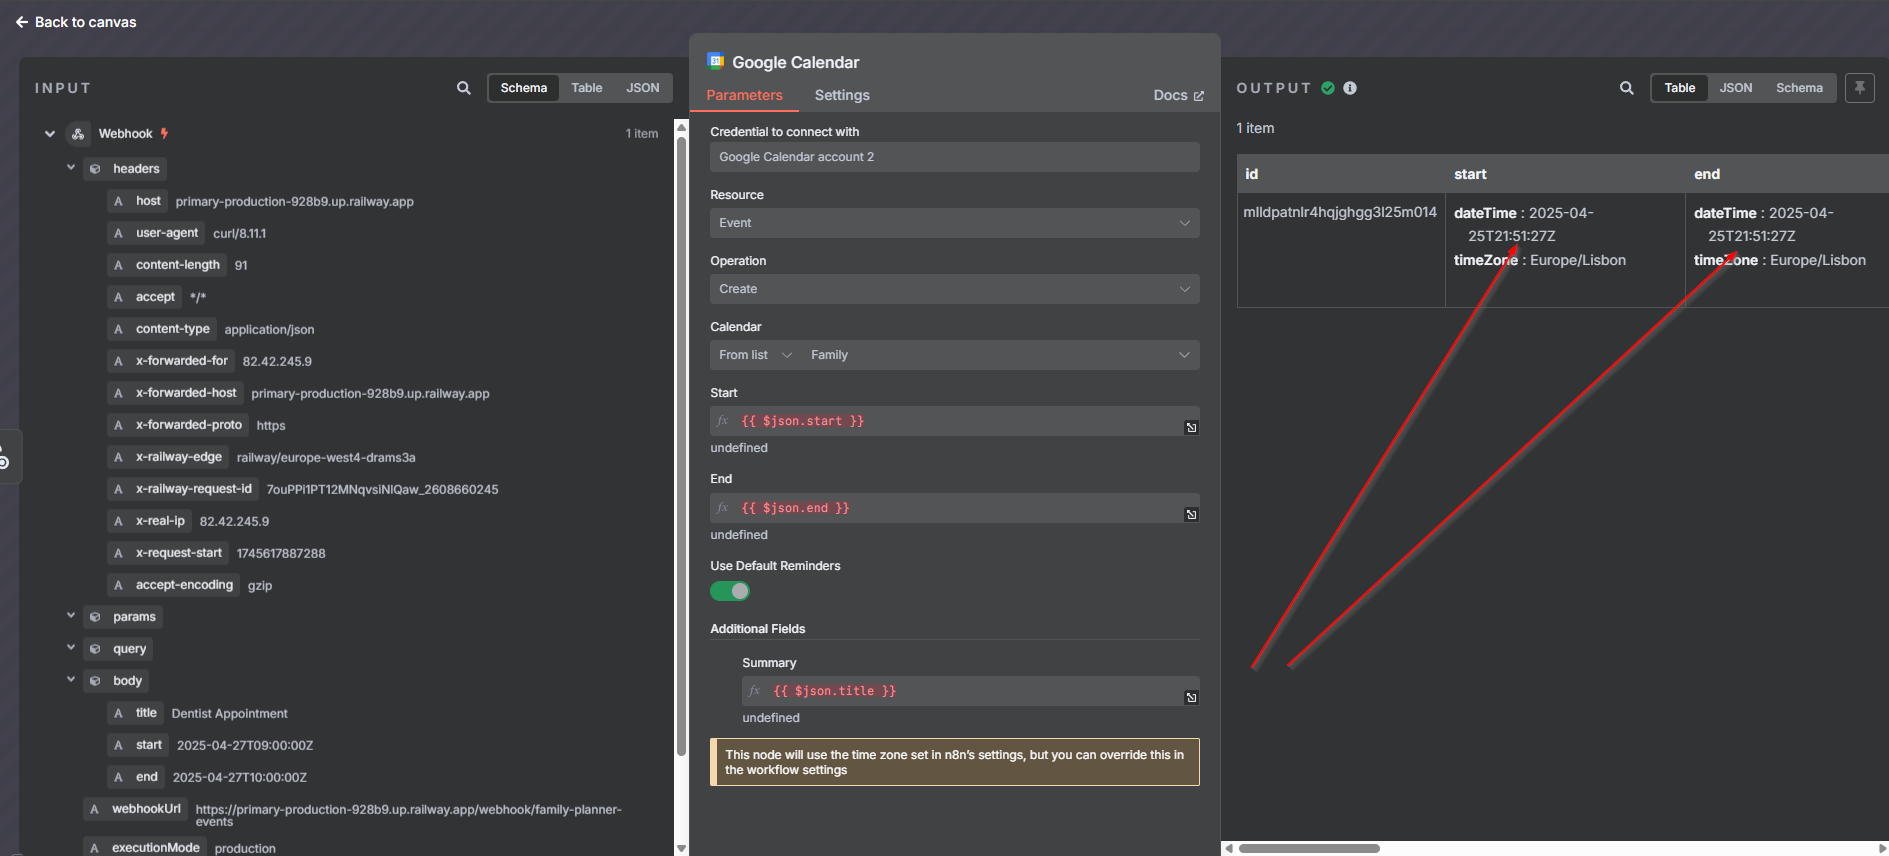The width and height of the screenshot is (1889, 856).
Task: Click the output info icon
Action: [x=1350, y=88]
